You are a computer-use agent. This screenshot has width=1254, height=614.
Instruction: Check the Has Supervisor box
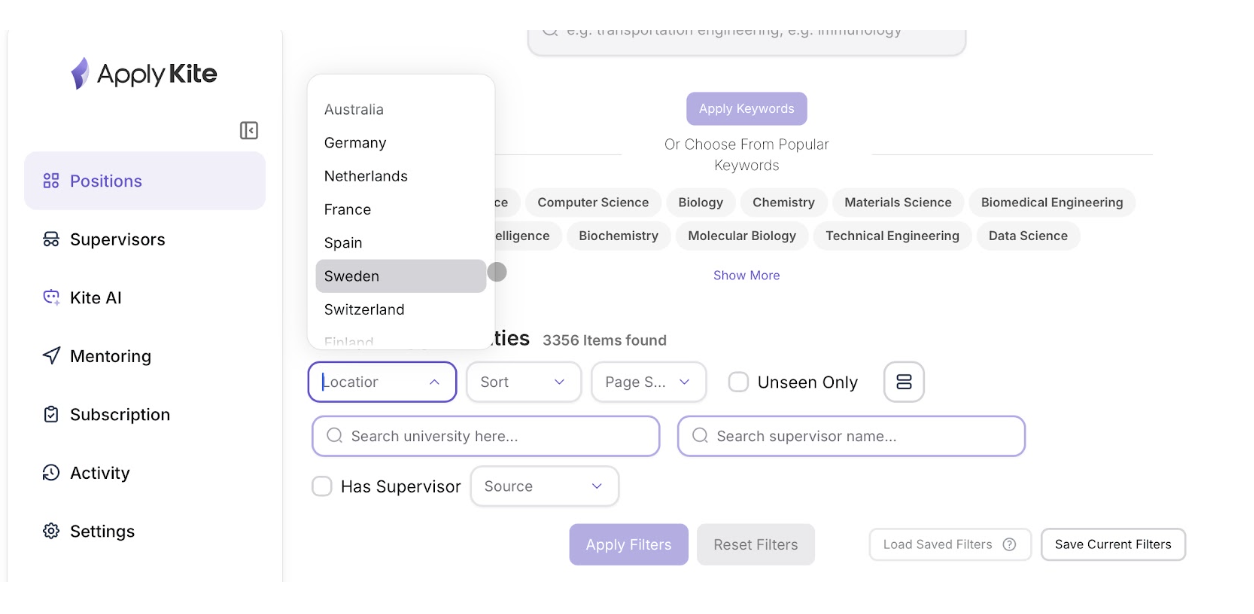coord(322,487)
